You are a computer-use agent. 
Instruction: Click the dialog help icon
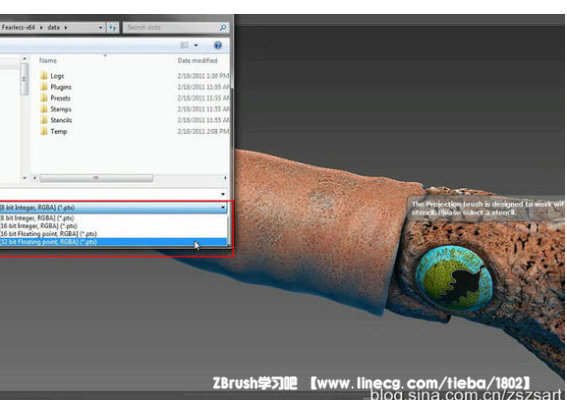218,45
